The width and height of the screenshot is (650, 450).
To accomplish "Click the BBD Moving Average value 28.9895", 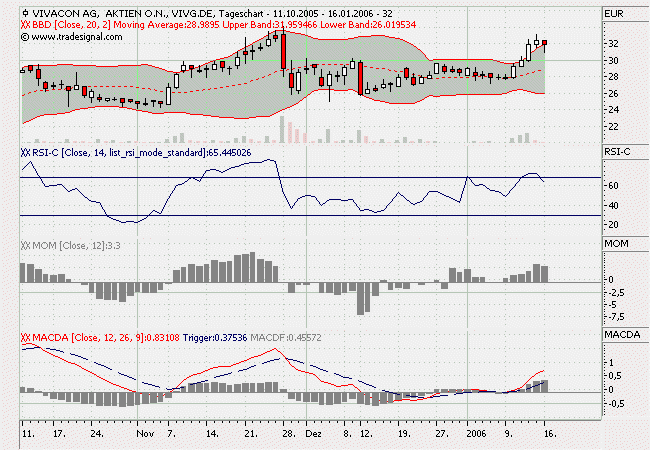I will 203,25.
